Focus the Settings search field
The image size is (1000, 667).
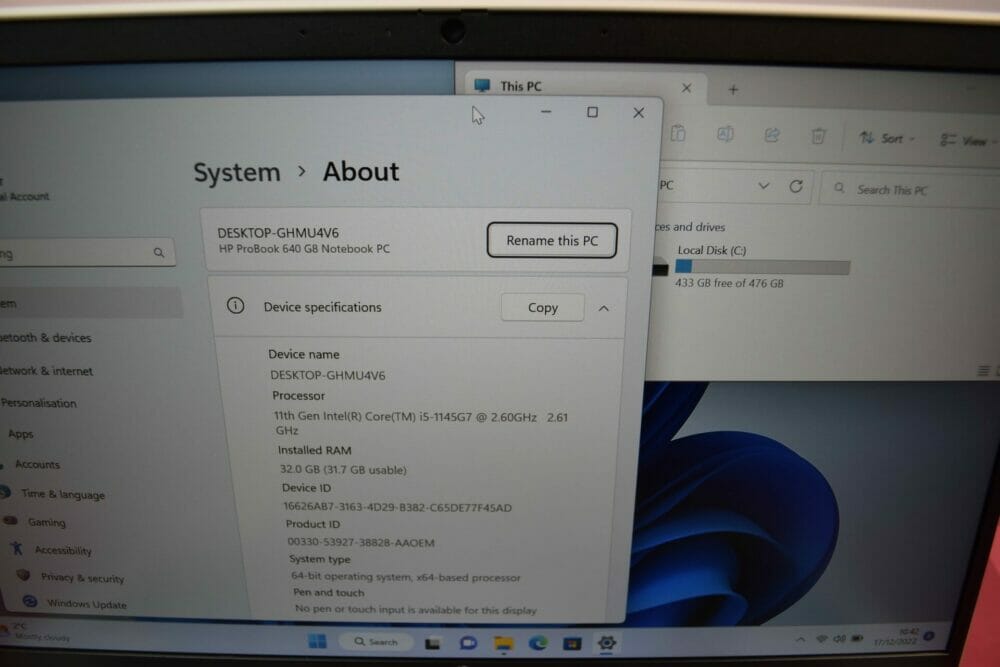(86, 253)
